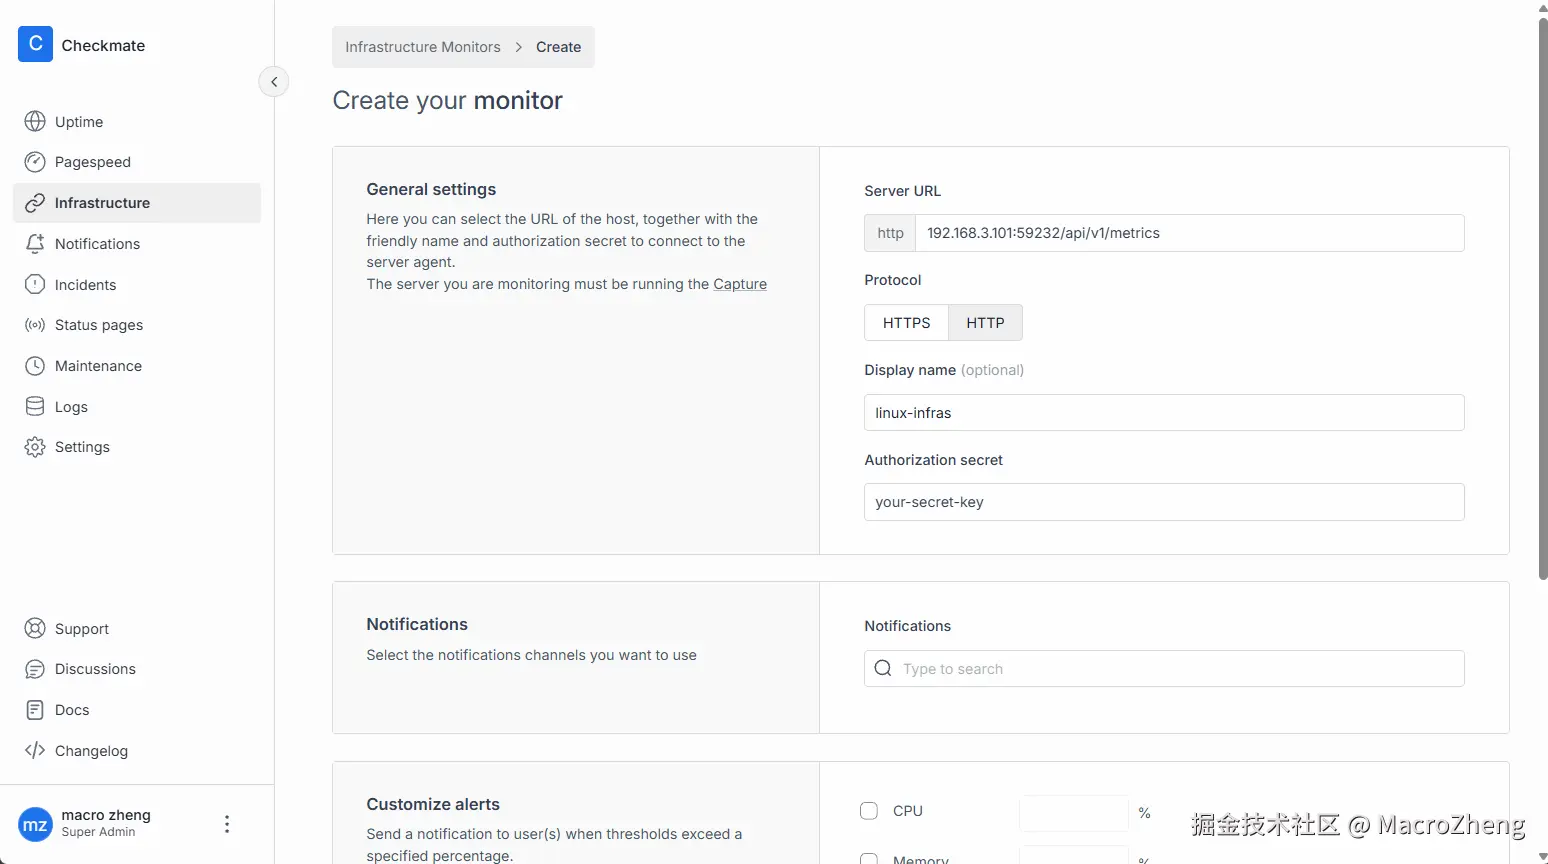The width and height of the screenshot is (1548, 864).
Task: Click the Uptime globe icon
Action: point(35,122)
